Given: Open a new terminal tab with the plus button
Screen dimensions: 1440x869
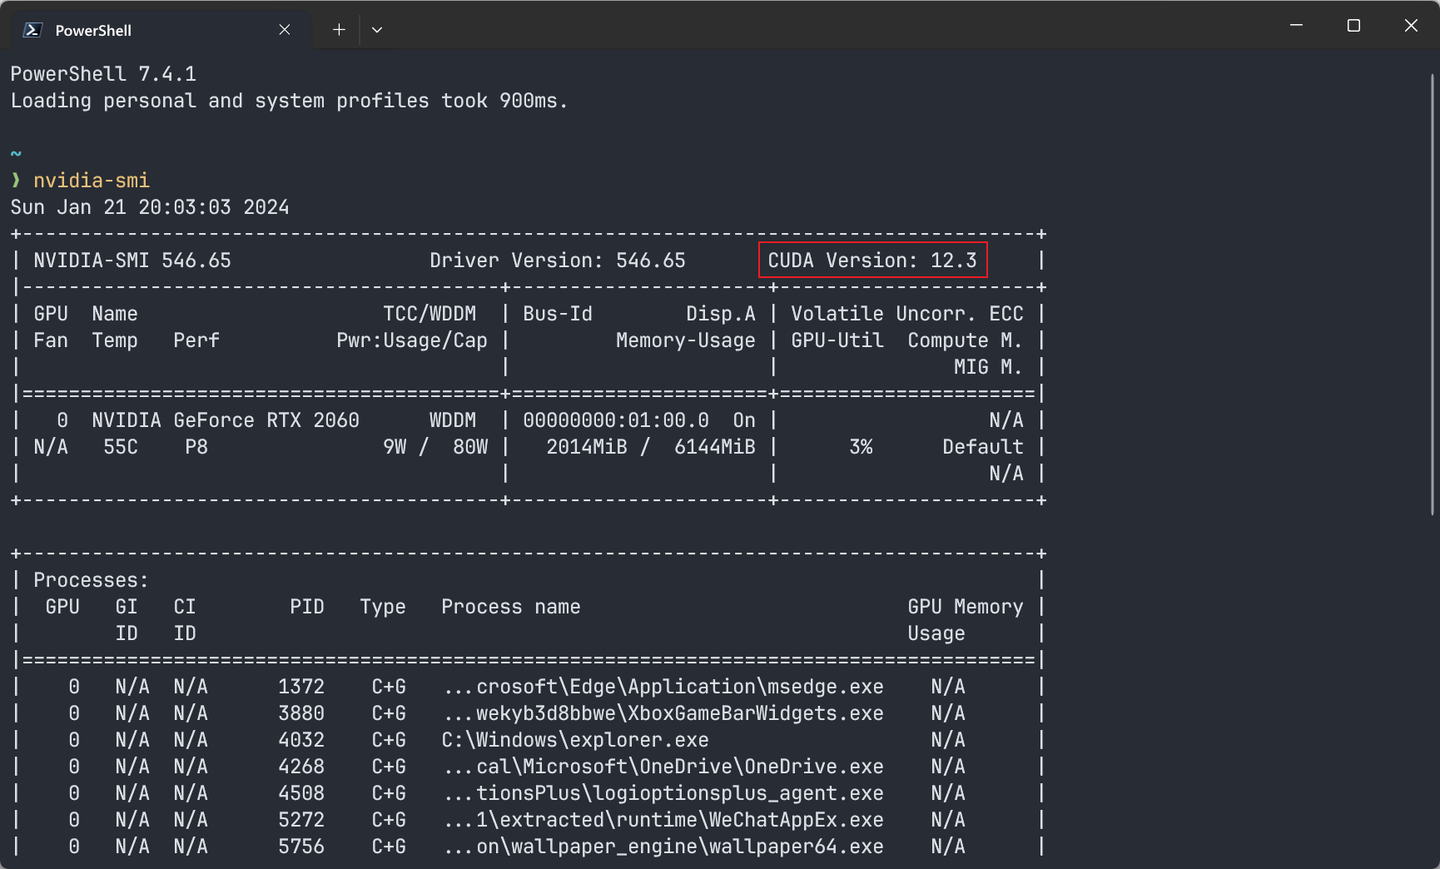Looking at the screenshot, I should [338, 30].
